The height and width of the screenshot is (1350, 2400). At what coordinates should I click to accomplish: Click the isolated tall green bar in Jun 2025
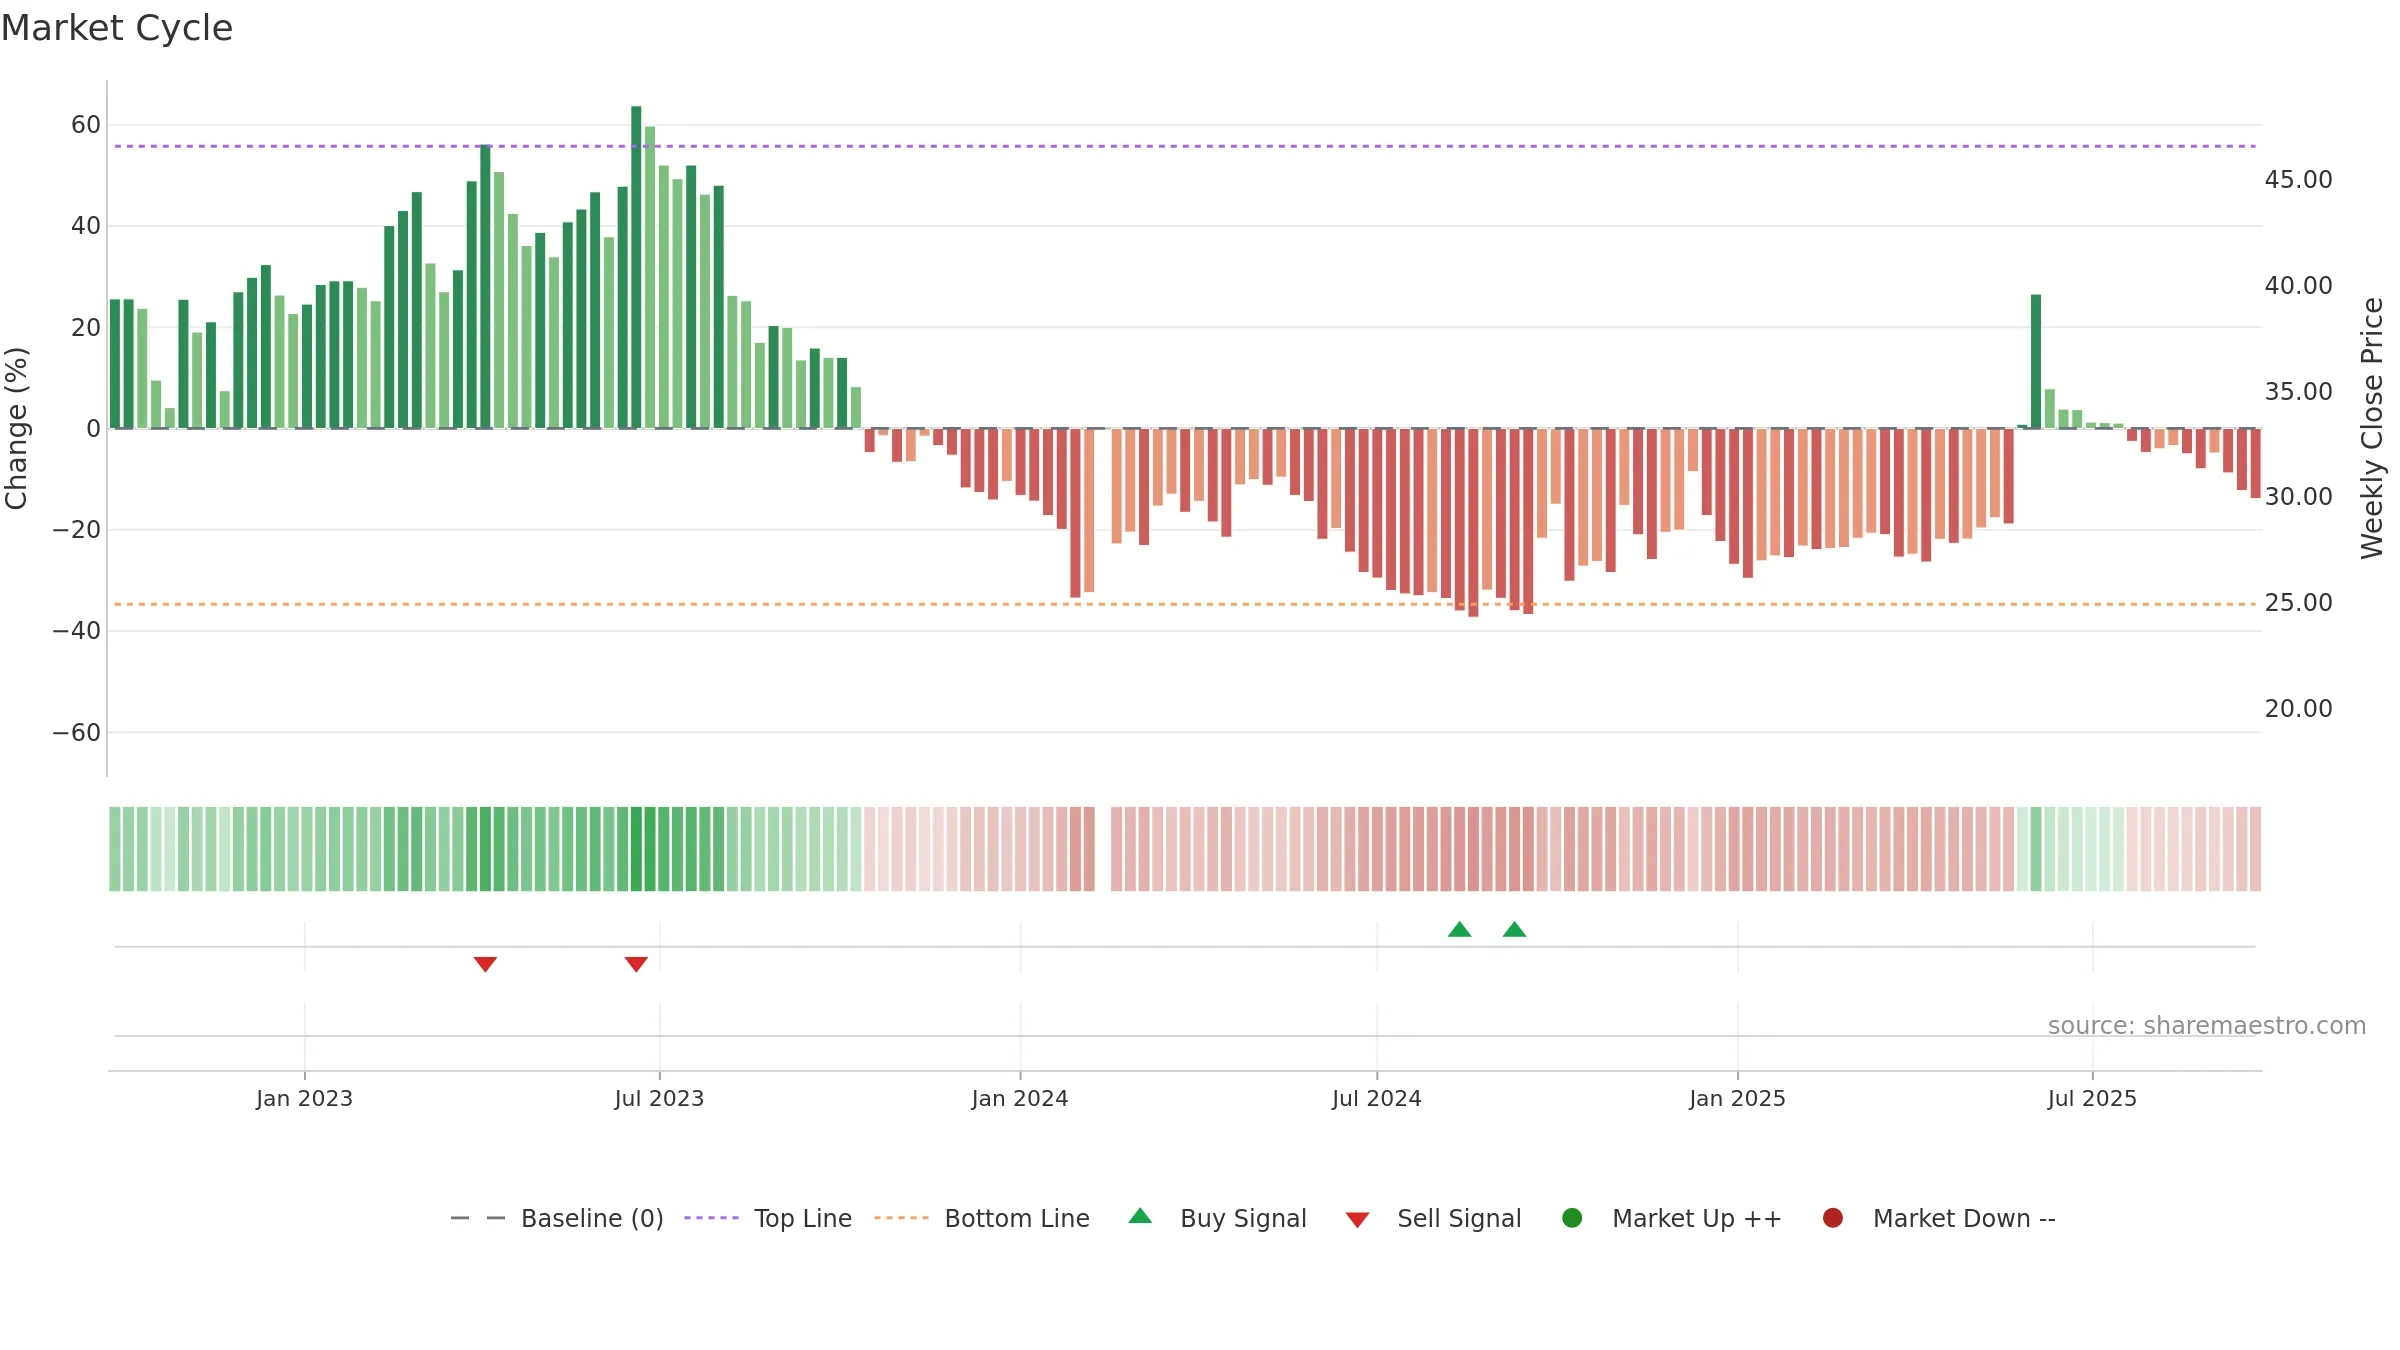point(2036,361)
